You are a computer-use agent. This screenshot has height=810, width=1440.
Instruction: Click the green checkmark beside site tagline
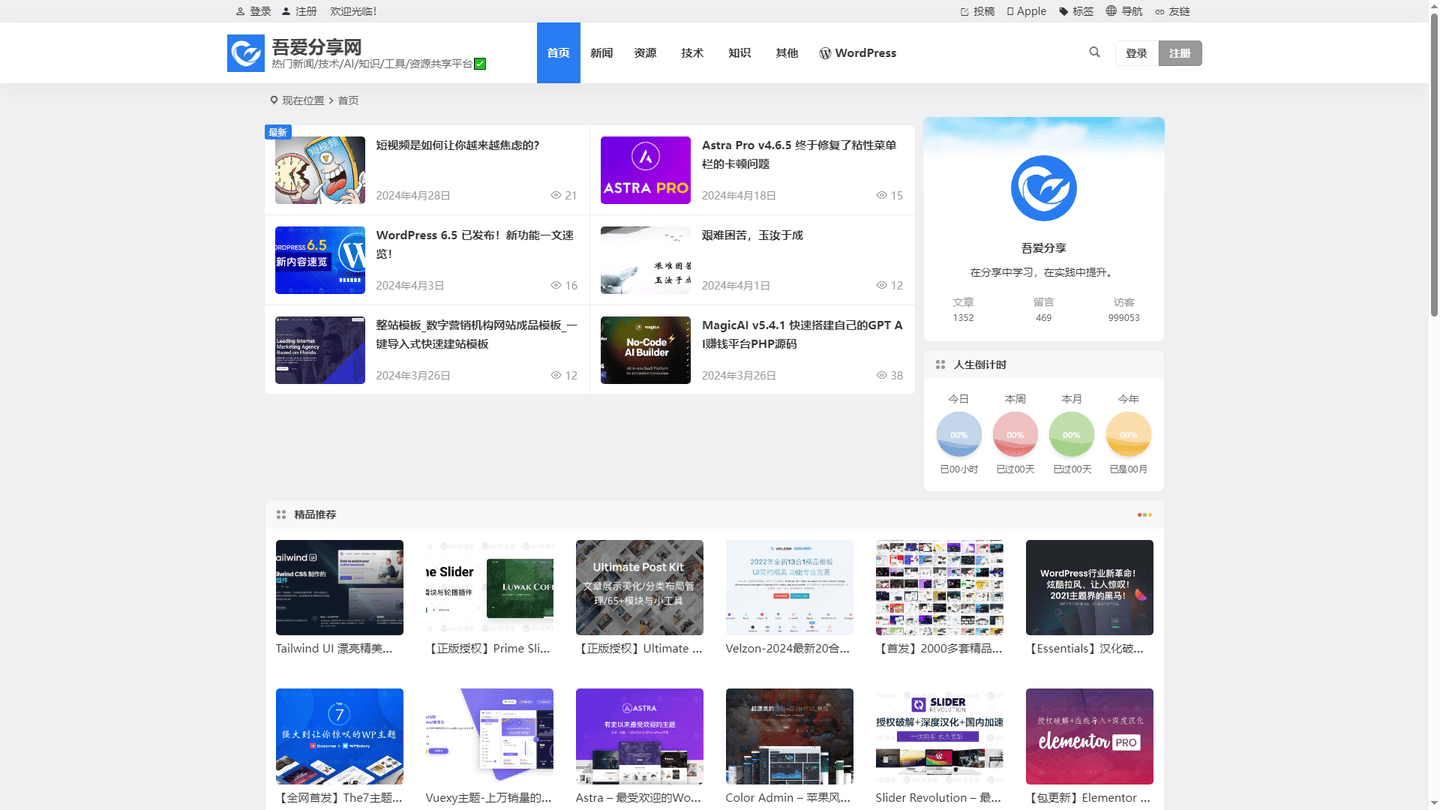[480, 64]
